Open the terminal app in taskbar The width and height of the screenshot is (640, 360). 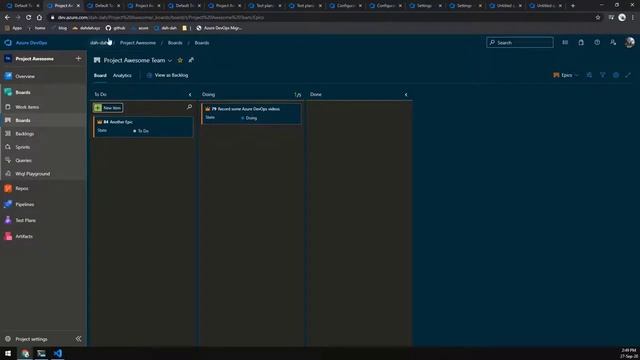point(41,353)
